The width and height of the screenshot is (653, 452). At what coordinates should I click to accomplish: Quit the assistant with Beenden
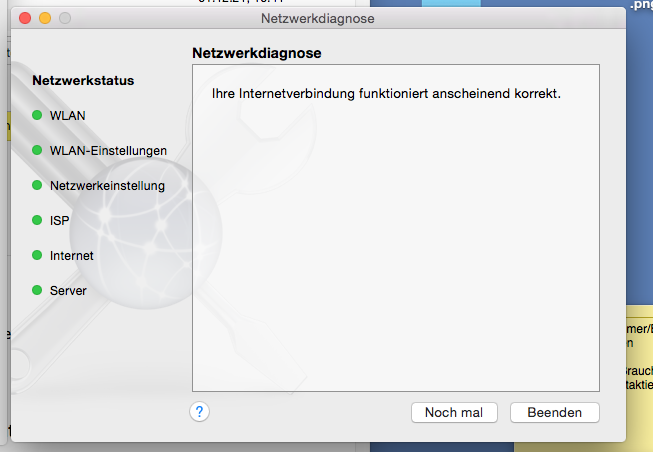[555, 412]
